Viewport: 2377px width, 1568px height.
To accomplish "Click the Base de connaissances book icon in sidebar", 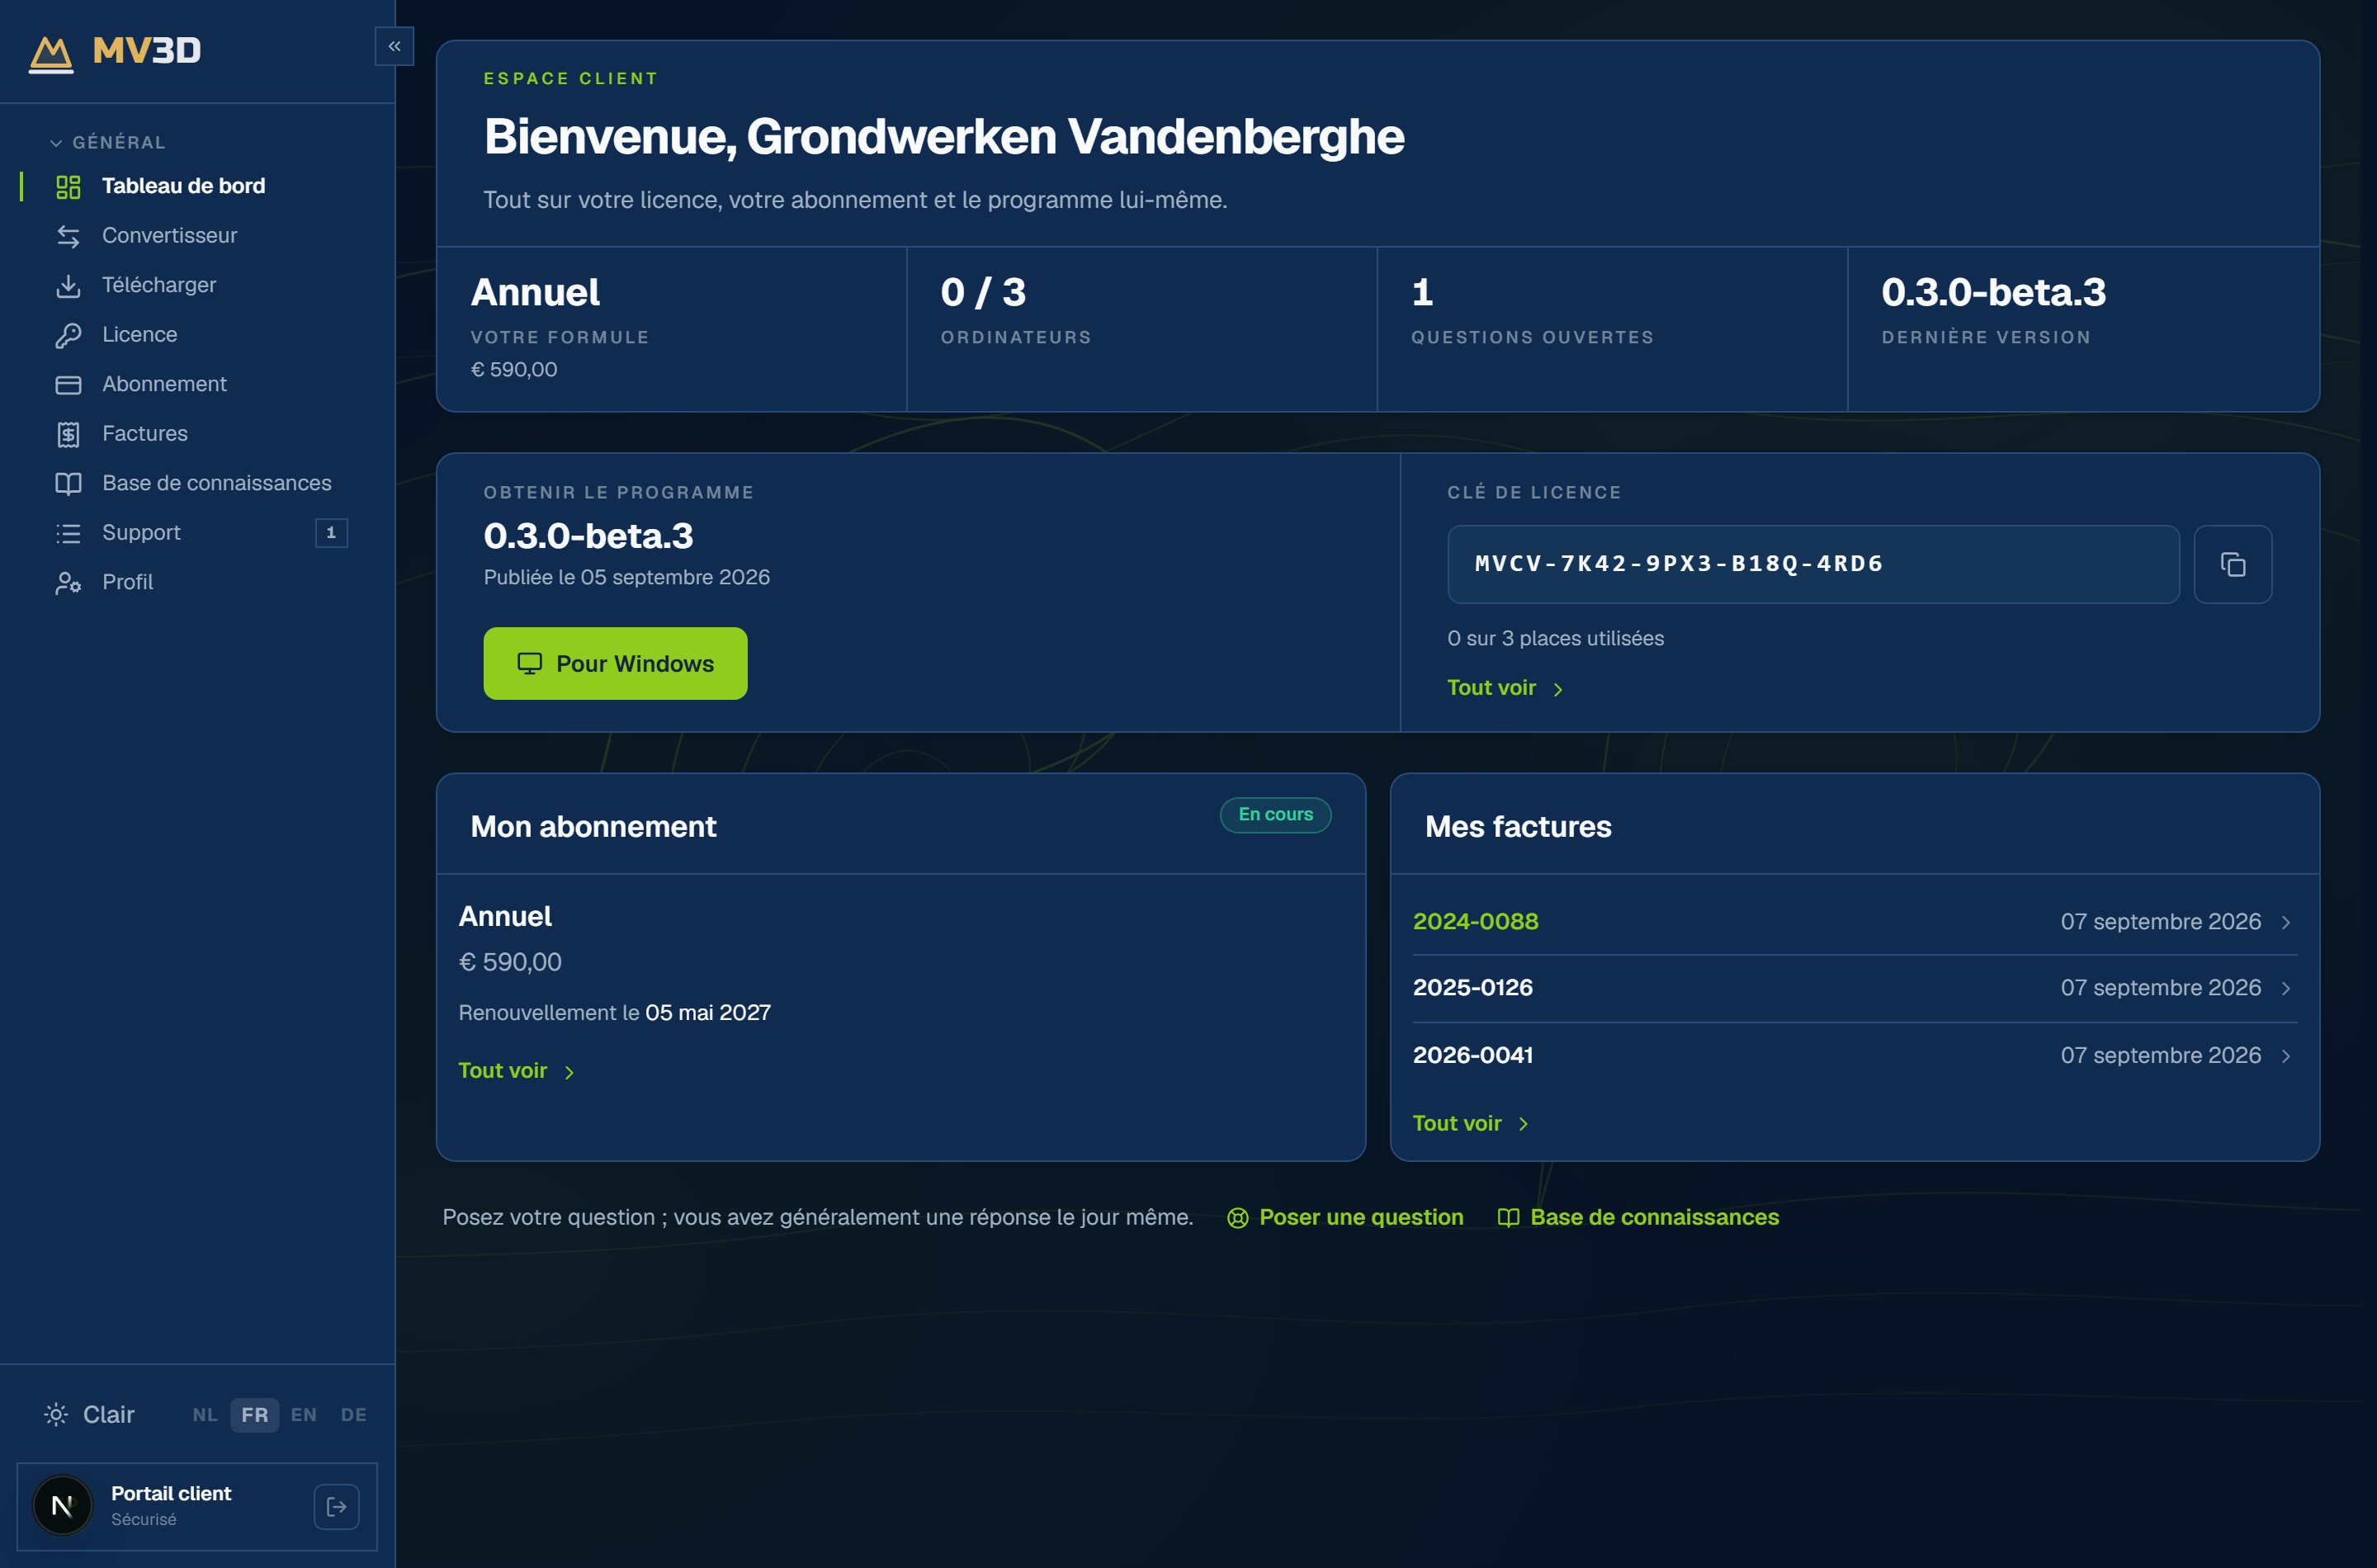I will coord(68,484).
